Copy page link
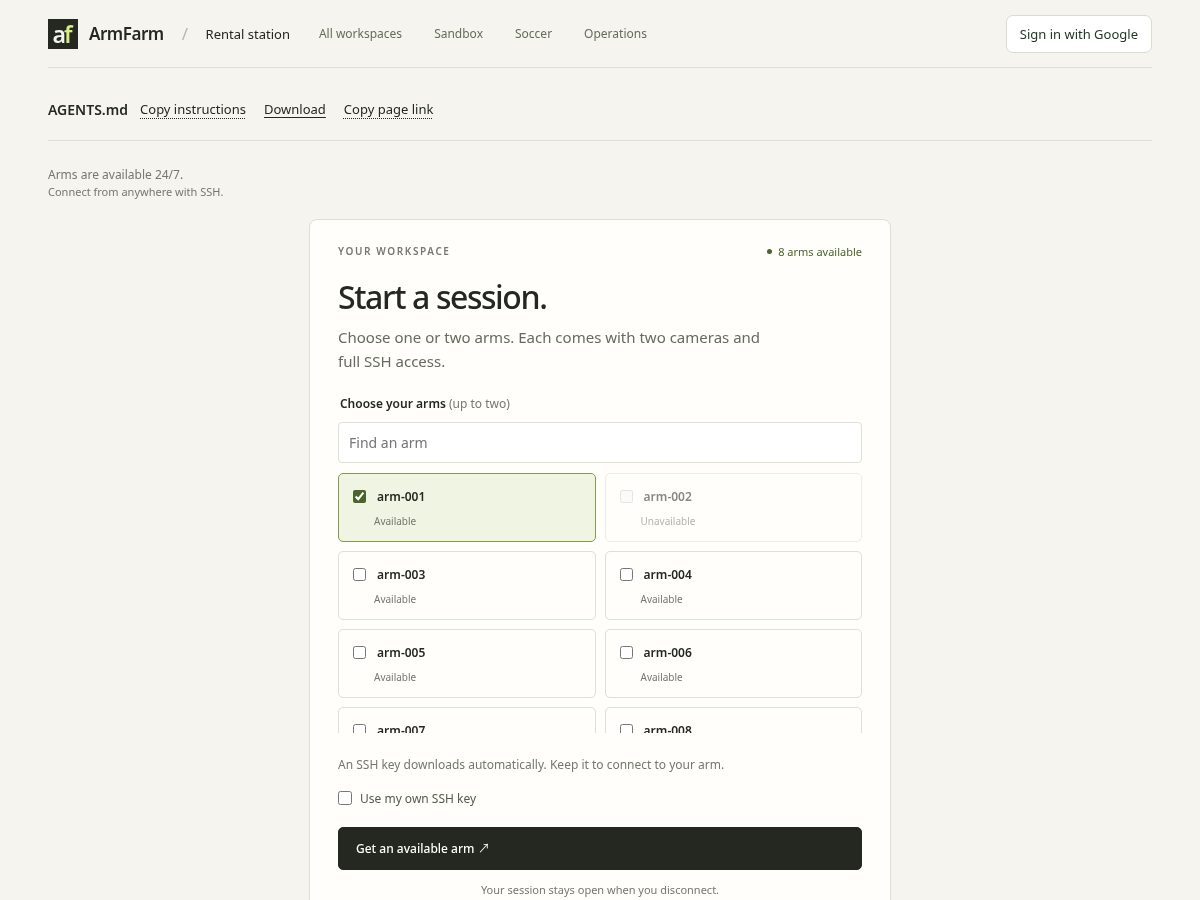The height and width of the screenshot is (900, 1200). coord(388,110)
